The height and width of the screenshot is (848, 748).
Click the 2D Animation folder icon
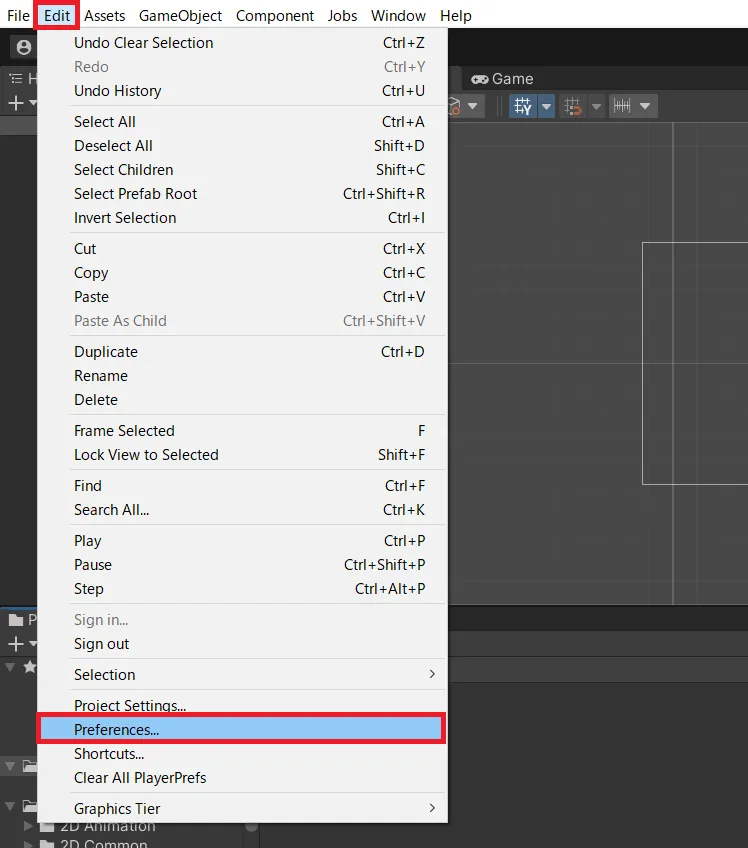(x=47, y=827)
